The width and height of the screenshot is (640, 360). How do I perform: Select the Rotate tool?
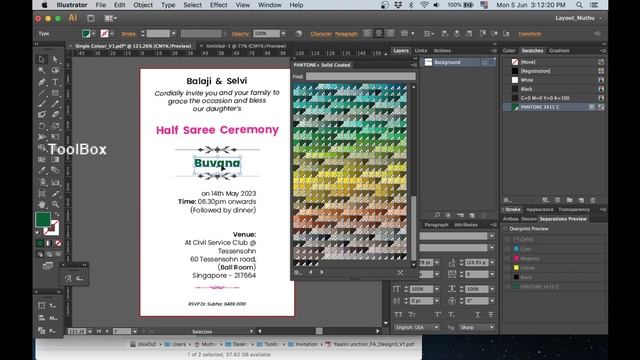(42, 126)
